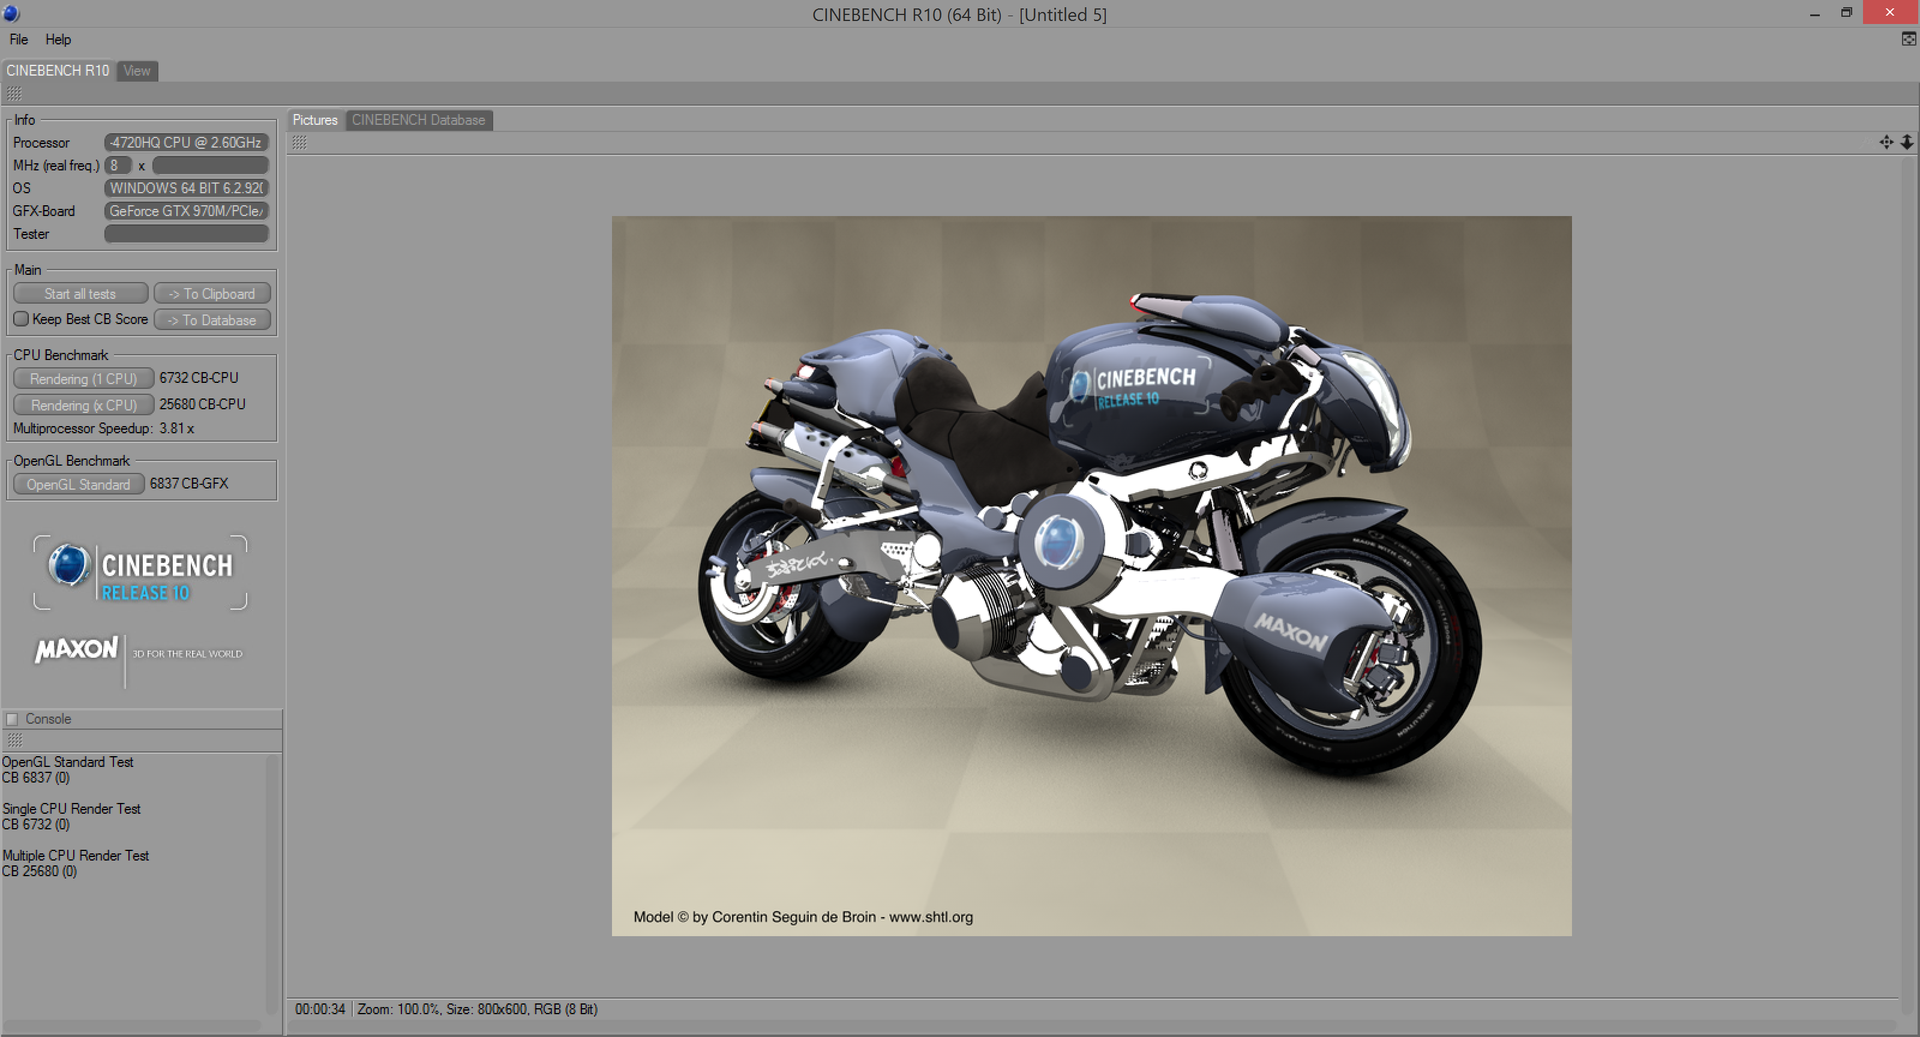The image size is (1920, 1037).
Task: Switch to the View tab
Action: (x=137, y=71)
